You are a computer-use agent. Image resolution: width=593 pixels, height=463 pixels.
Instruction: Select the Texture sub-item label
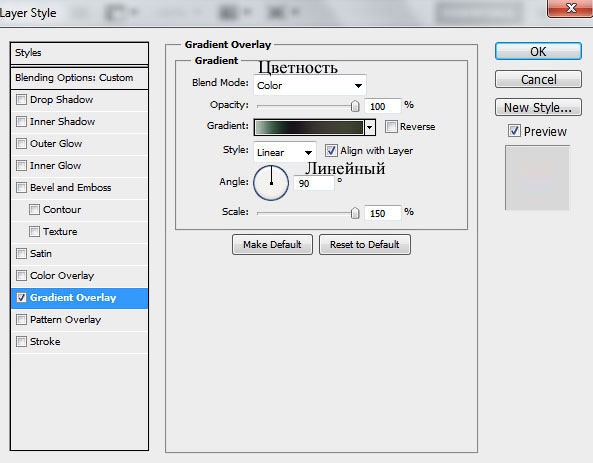[x=60, y=232]
